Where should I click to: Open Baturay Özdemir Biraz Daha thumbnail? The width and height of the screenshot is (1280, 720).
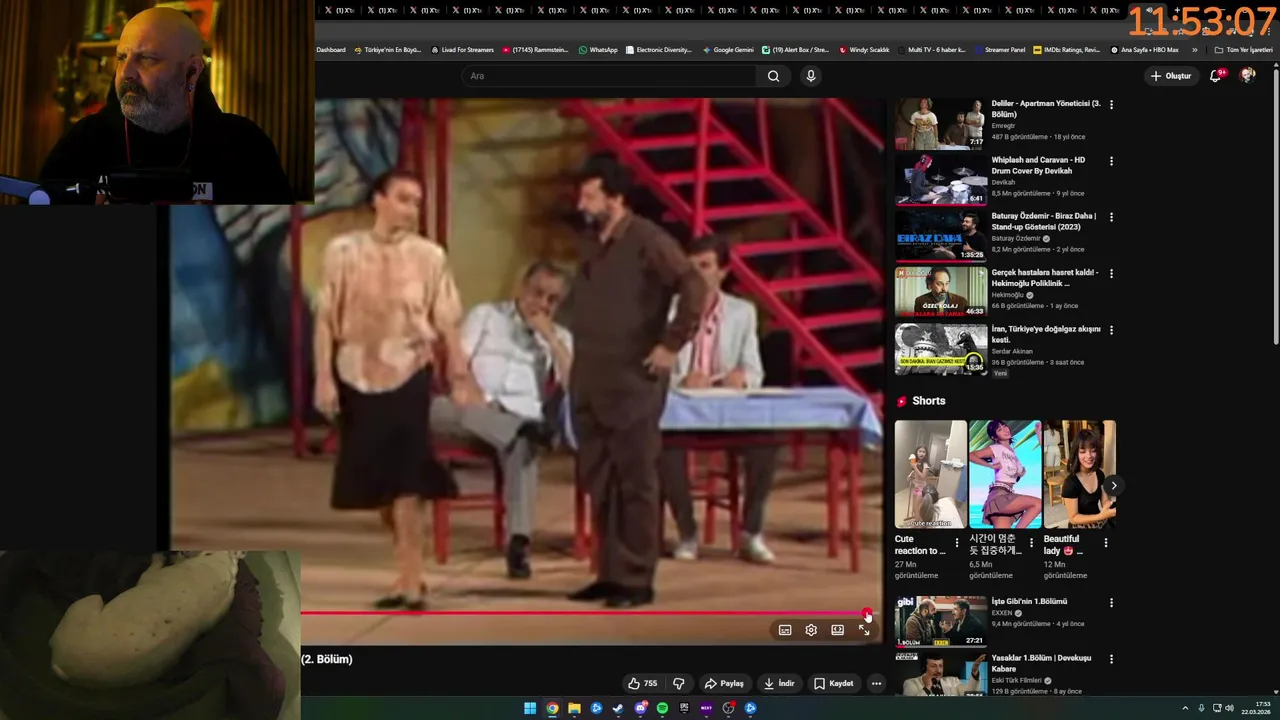pyautogui.click(x=940, y=236)
